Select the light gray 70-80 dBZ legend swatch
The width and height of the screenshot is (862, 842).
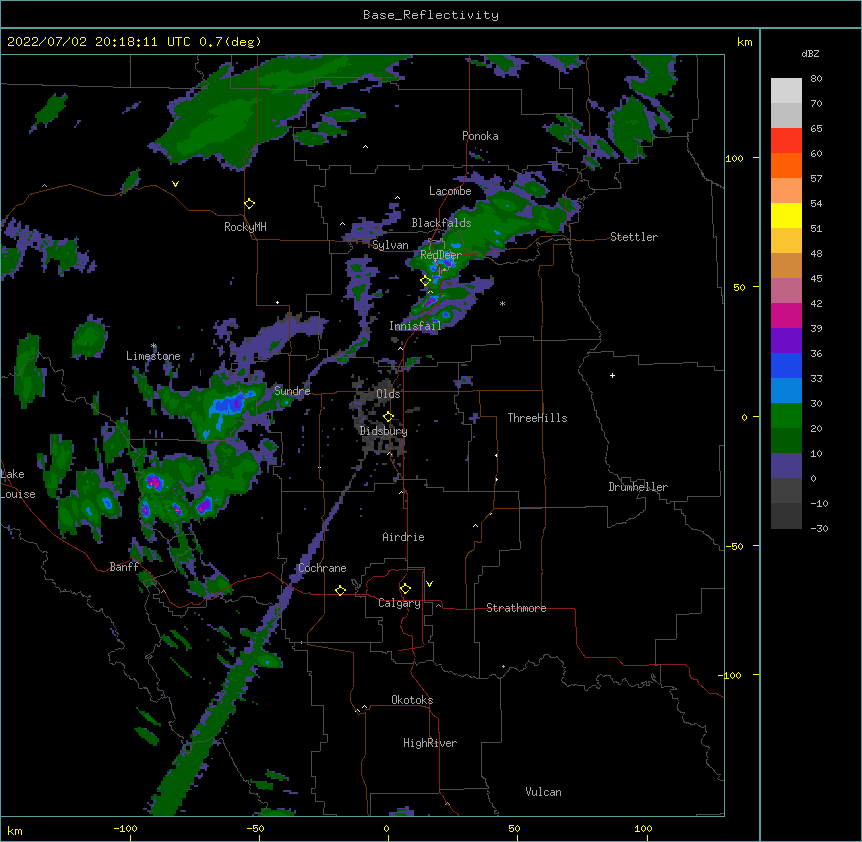[786, 91]
